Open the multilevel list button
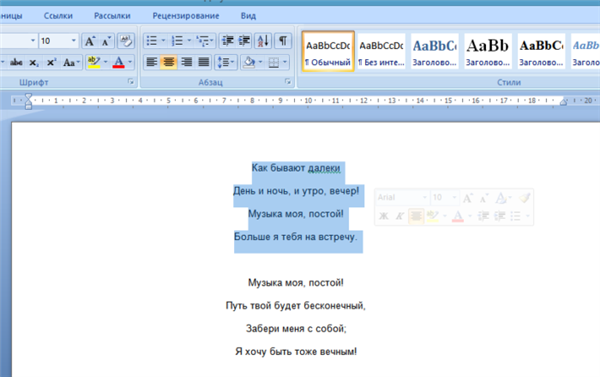Screen dimensions: 600x377 (205, 41)
